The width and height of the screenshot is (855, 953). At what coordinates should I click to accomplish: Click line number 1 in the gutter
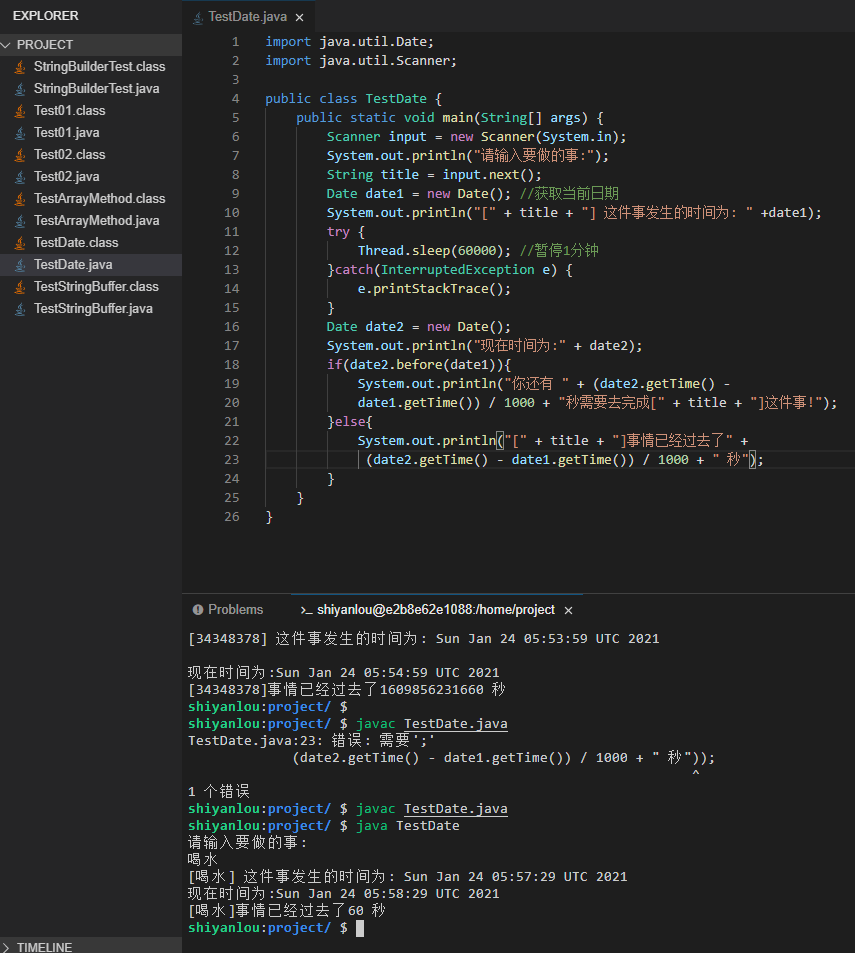click(235, 42)
